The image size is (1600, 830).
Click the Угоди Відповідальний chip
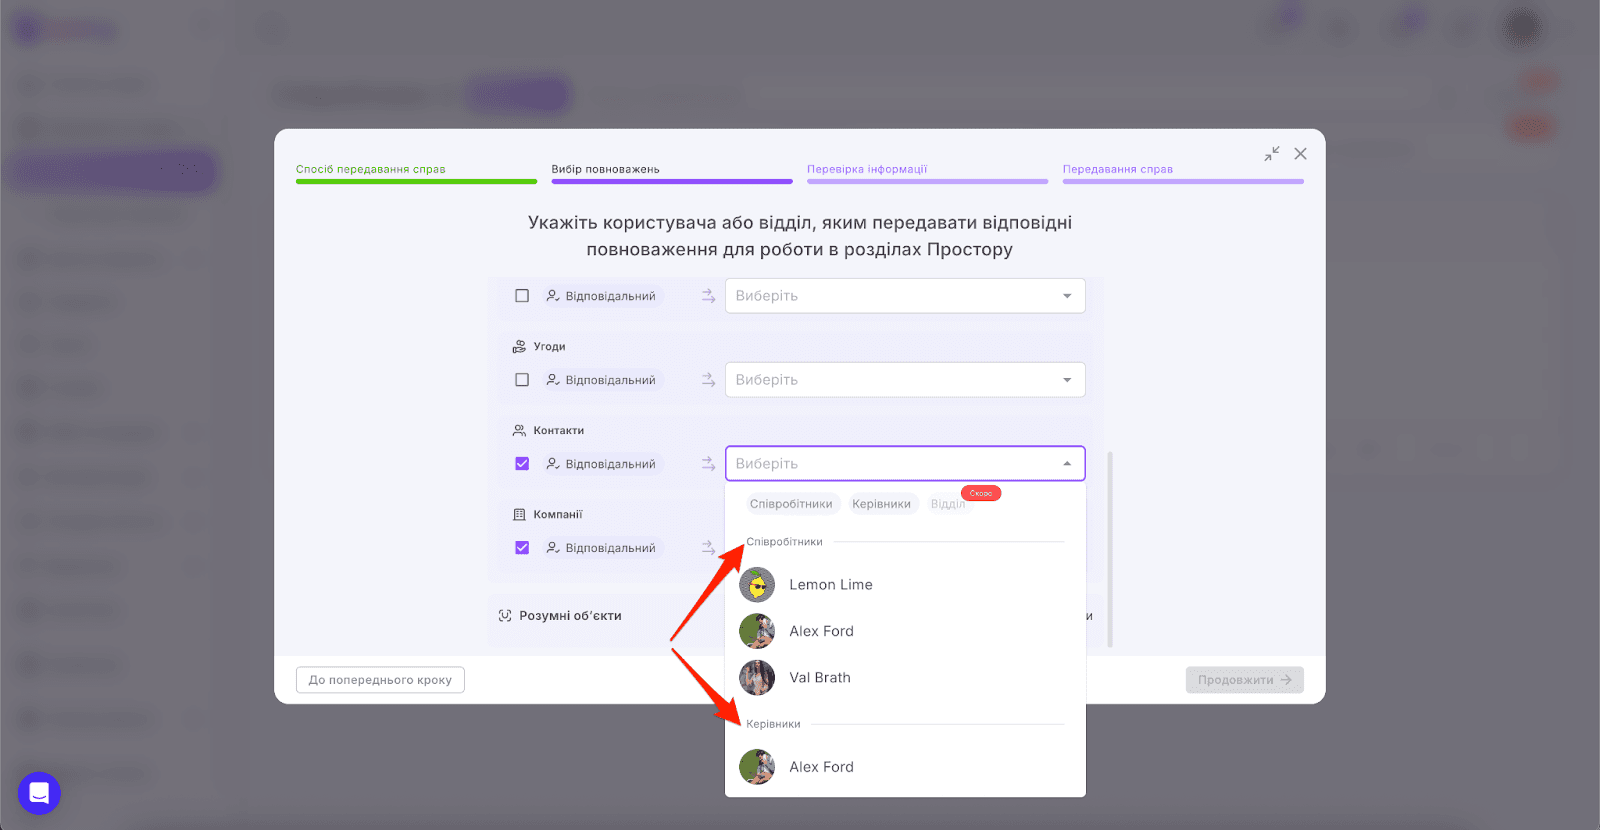pyautogui.click(x=602, y=380)
